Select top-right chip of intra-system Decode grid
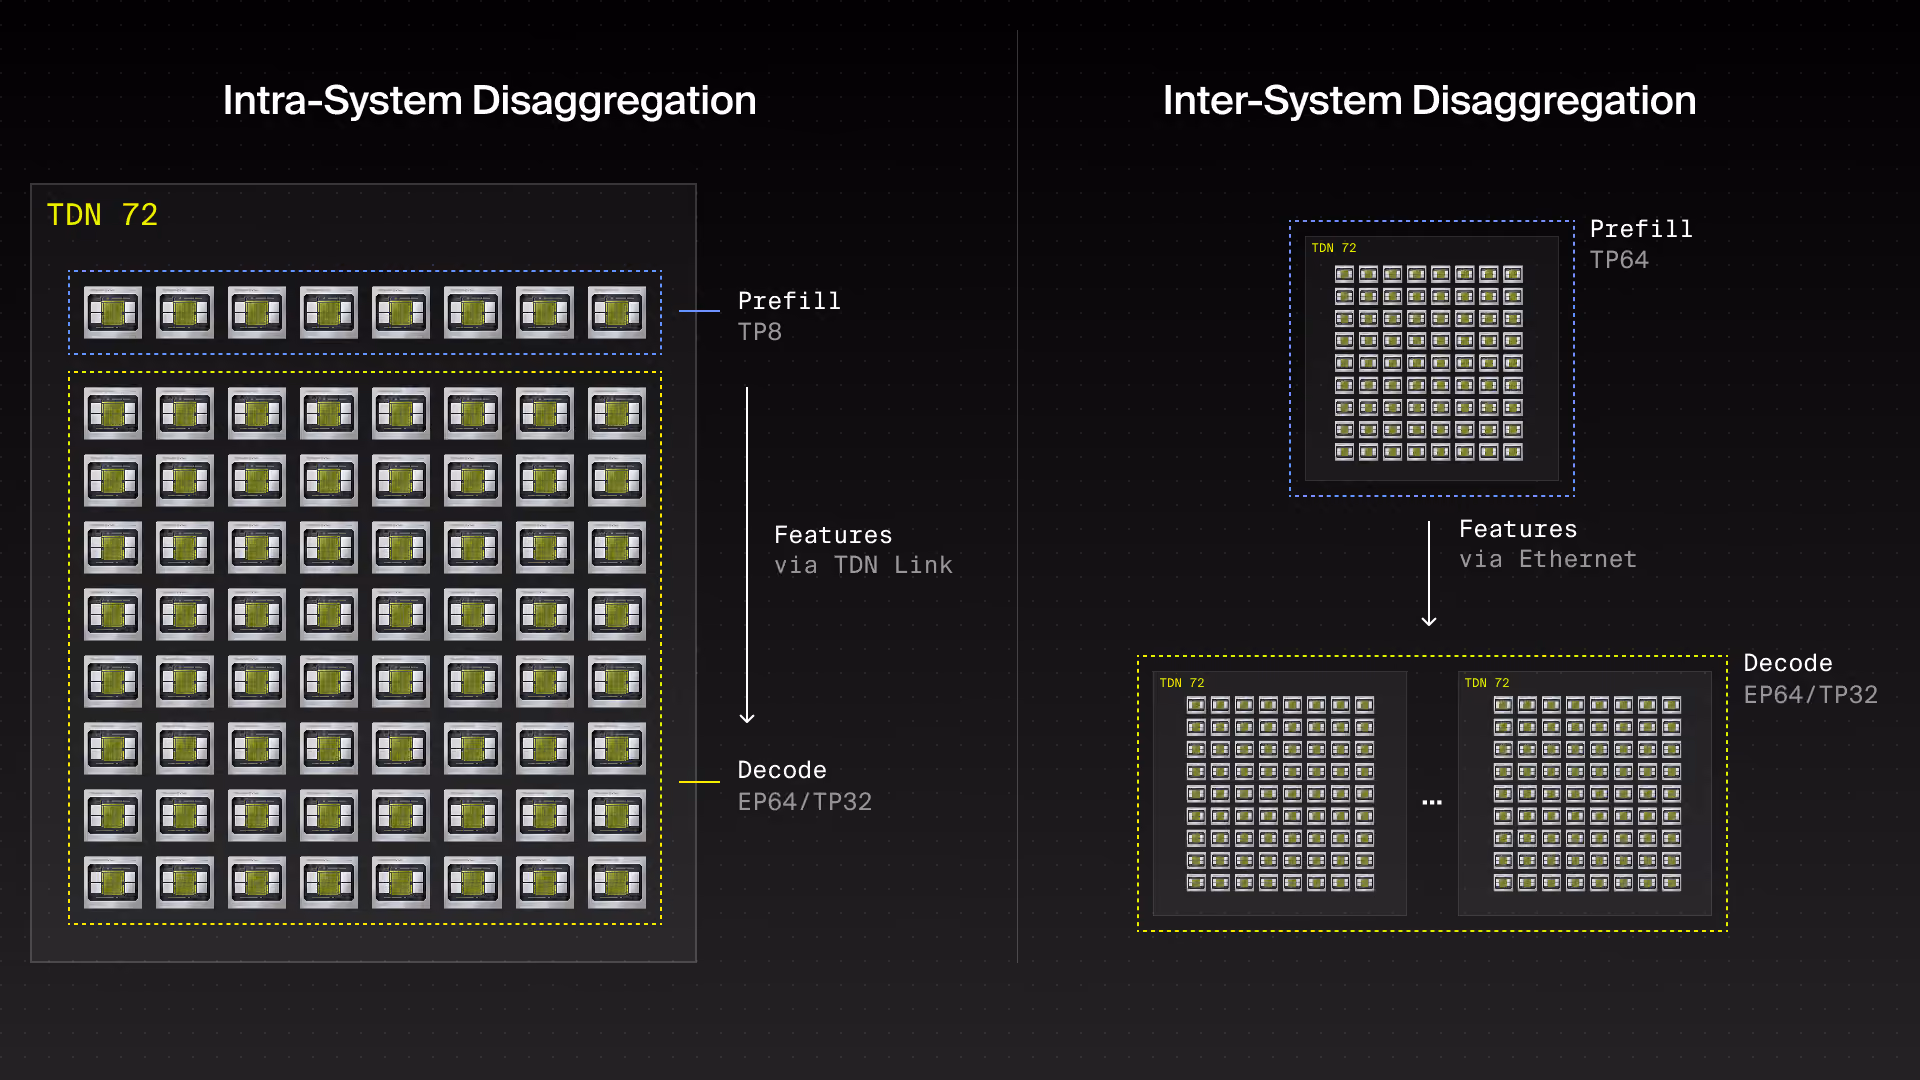Image resolution: width=1920 pixels, height=1080 pixels. [x=617, y=413]
